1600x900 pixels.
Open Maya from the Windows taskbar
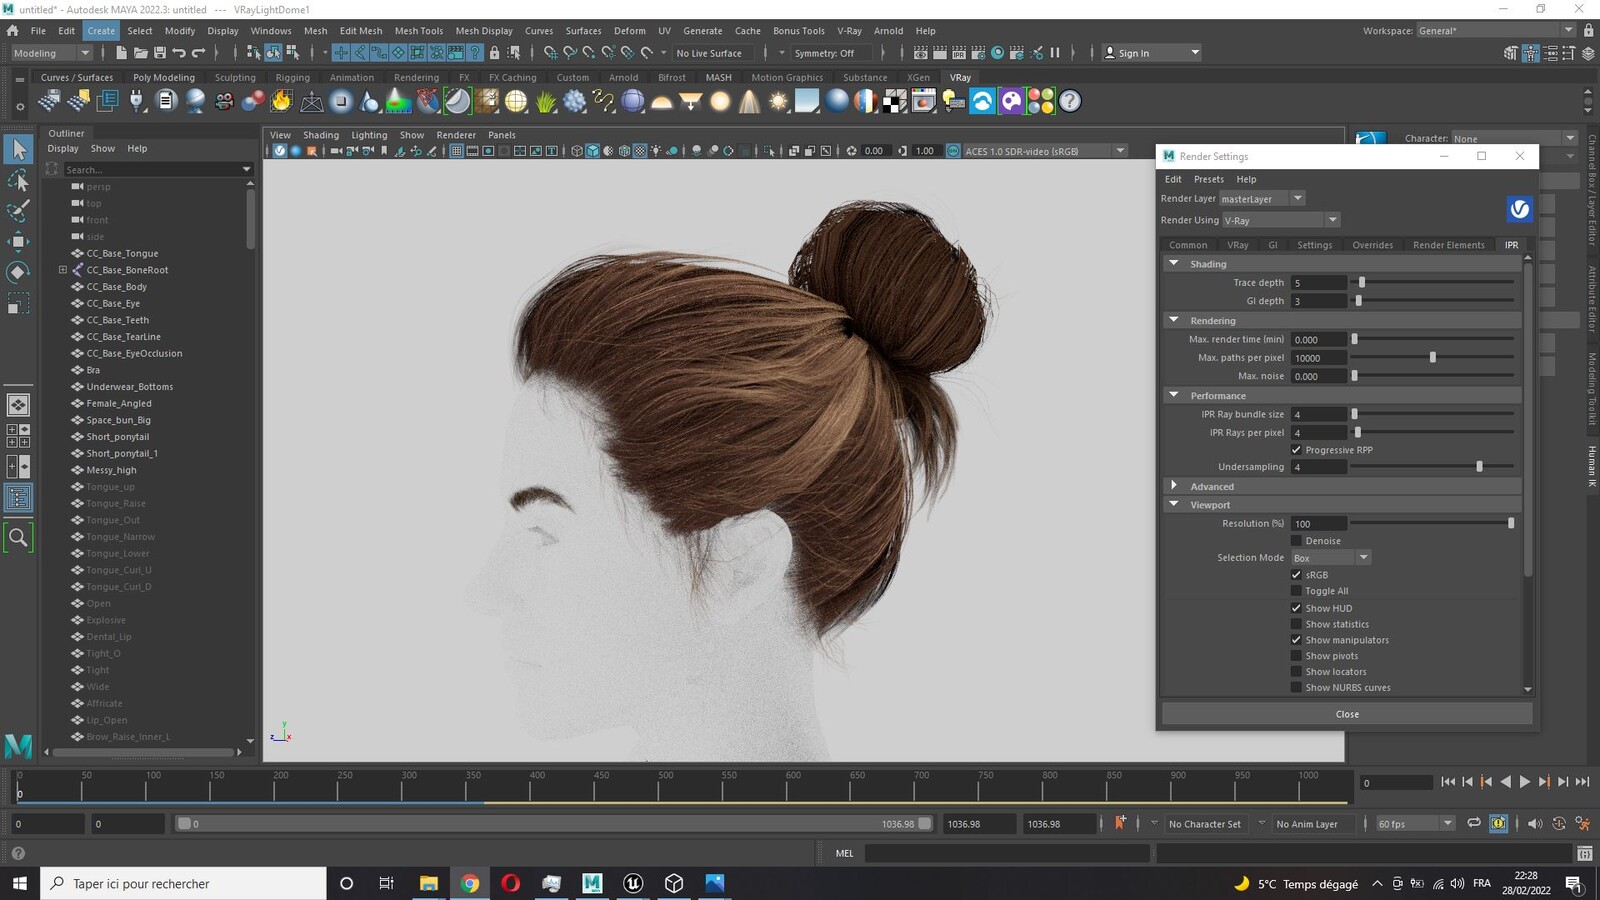(592, 883)
